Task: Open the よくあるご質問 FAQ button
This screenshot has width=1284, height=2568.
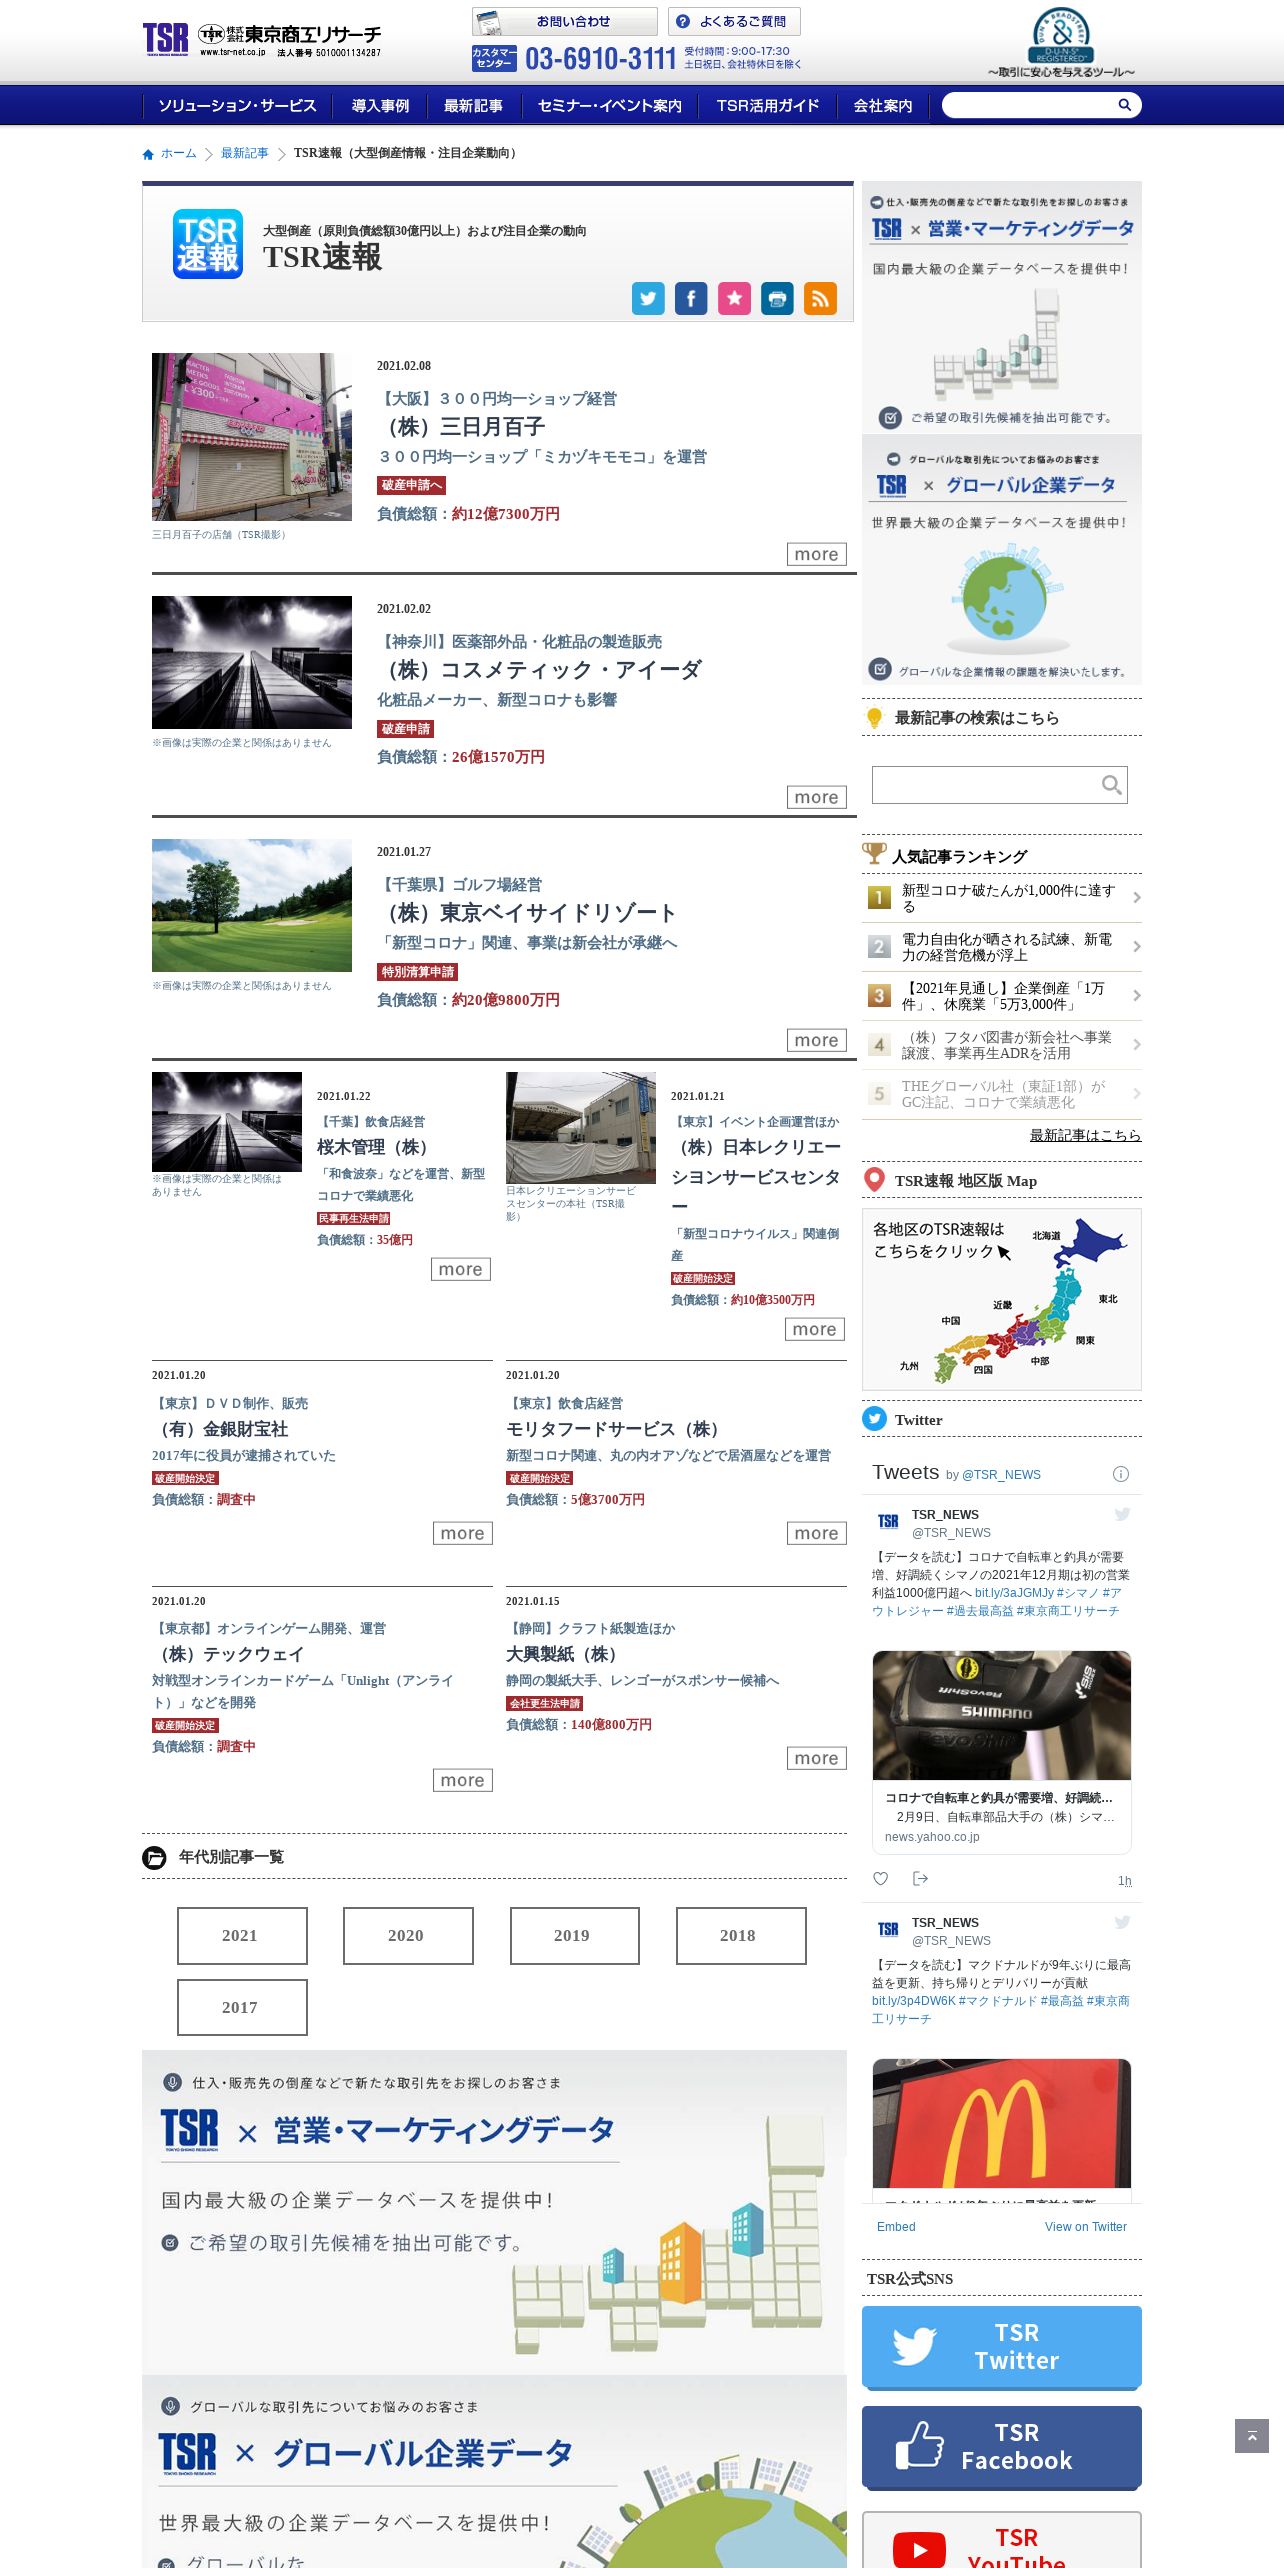Action: pos(734,21)
